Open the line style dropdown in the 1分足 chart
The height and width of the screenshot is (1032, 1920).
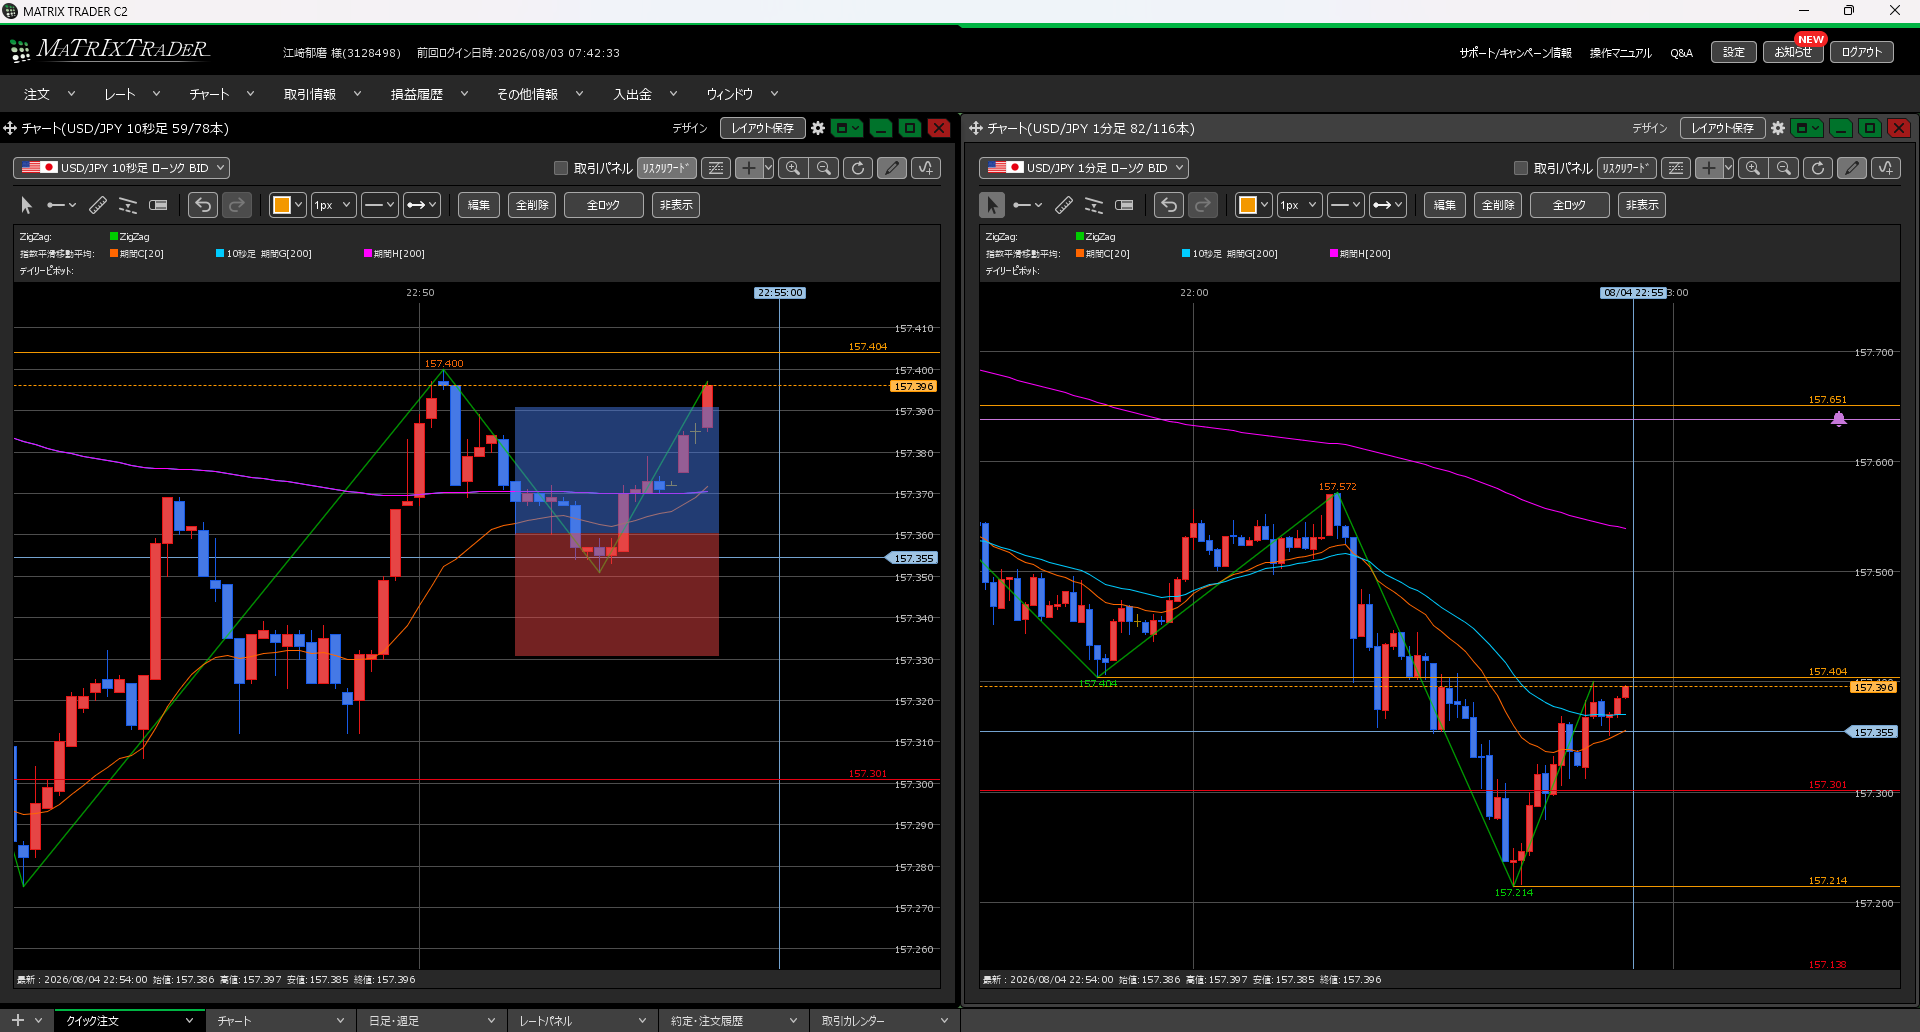[x=1345, y=205]
